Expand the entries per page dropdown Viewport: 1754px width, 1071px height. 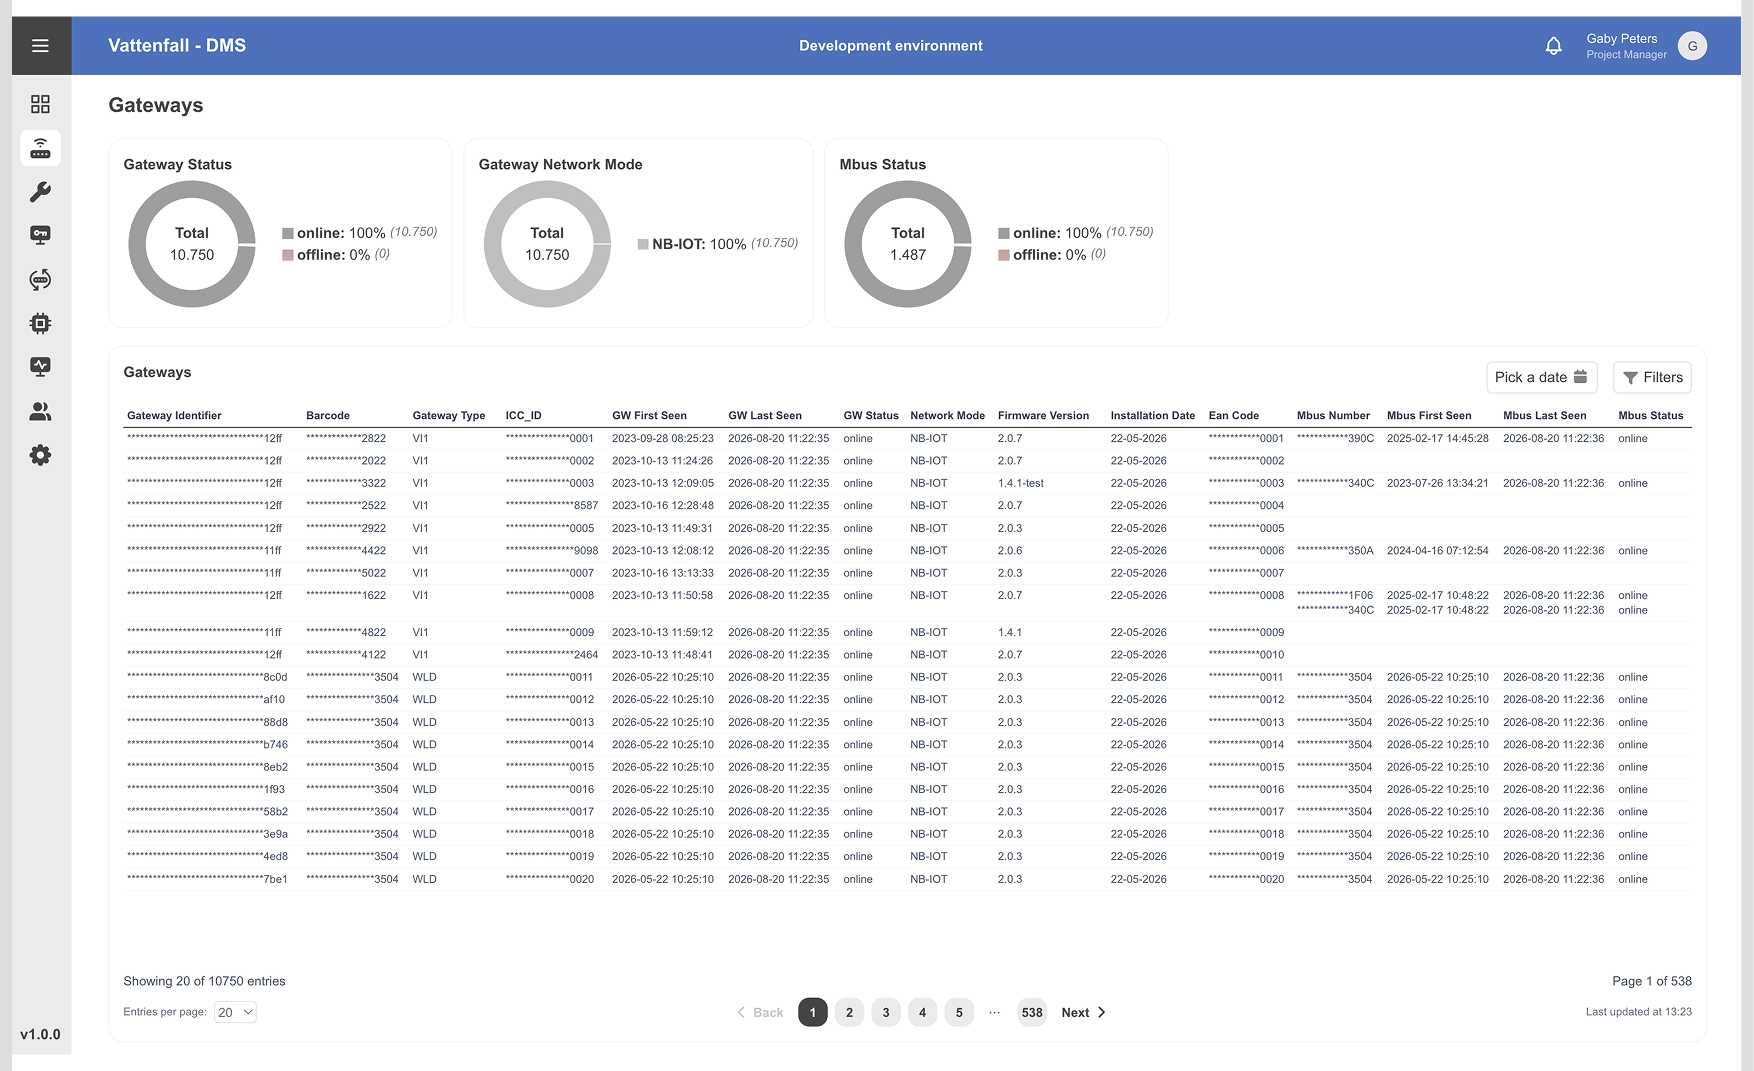coord(235,1012)
